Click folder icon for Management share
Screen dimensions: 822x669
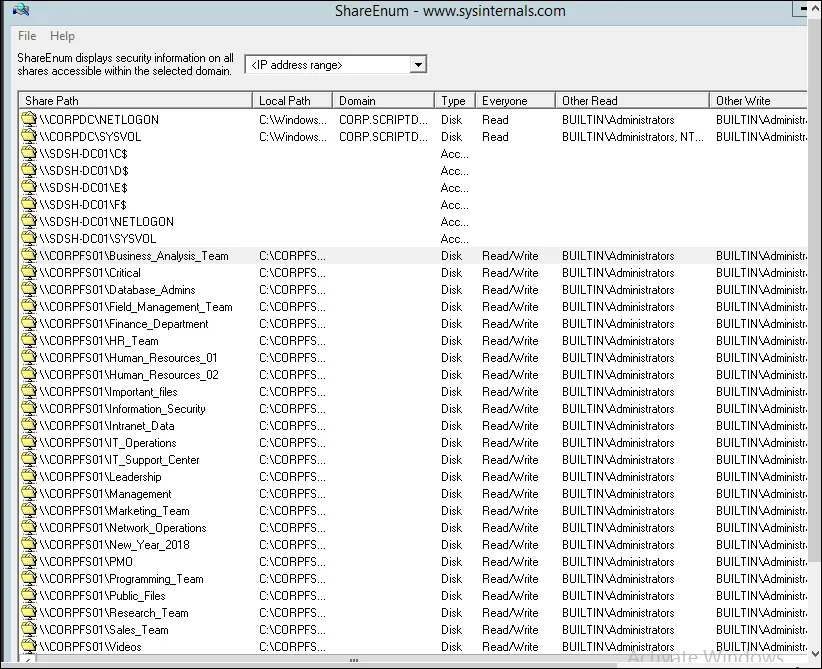tap(29, 493)
